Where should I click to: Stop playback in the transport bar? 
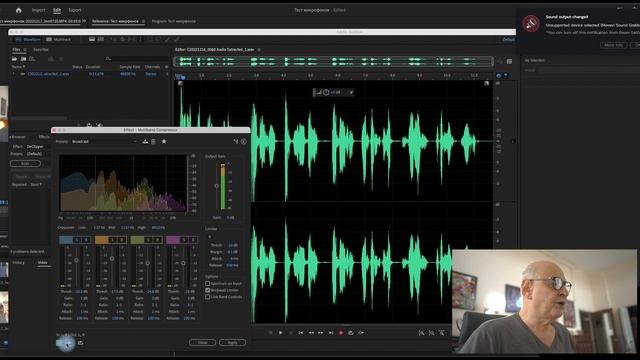pos(271,333)
